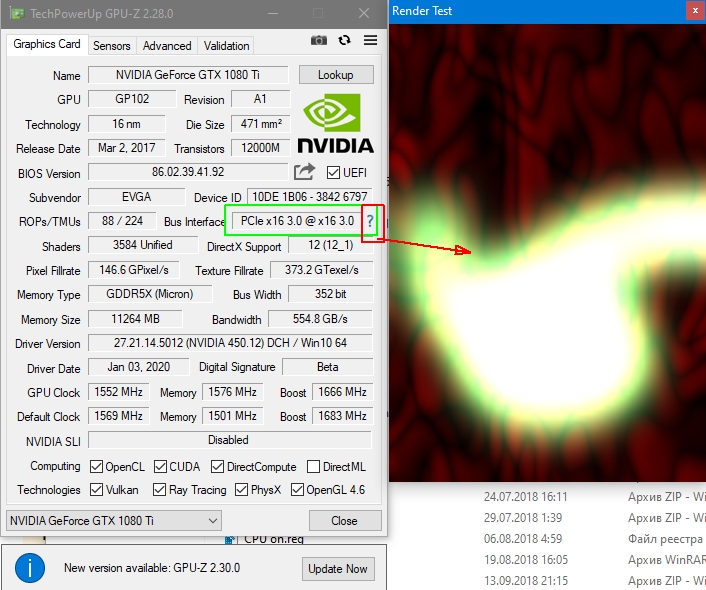This screenshot has height=590, width=706.
Task: Toggle the UEFI checkbox
Action: [x=333, y=172]
